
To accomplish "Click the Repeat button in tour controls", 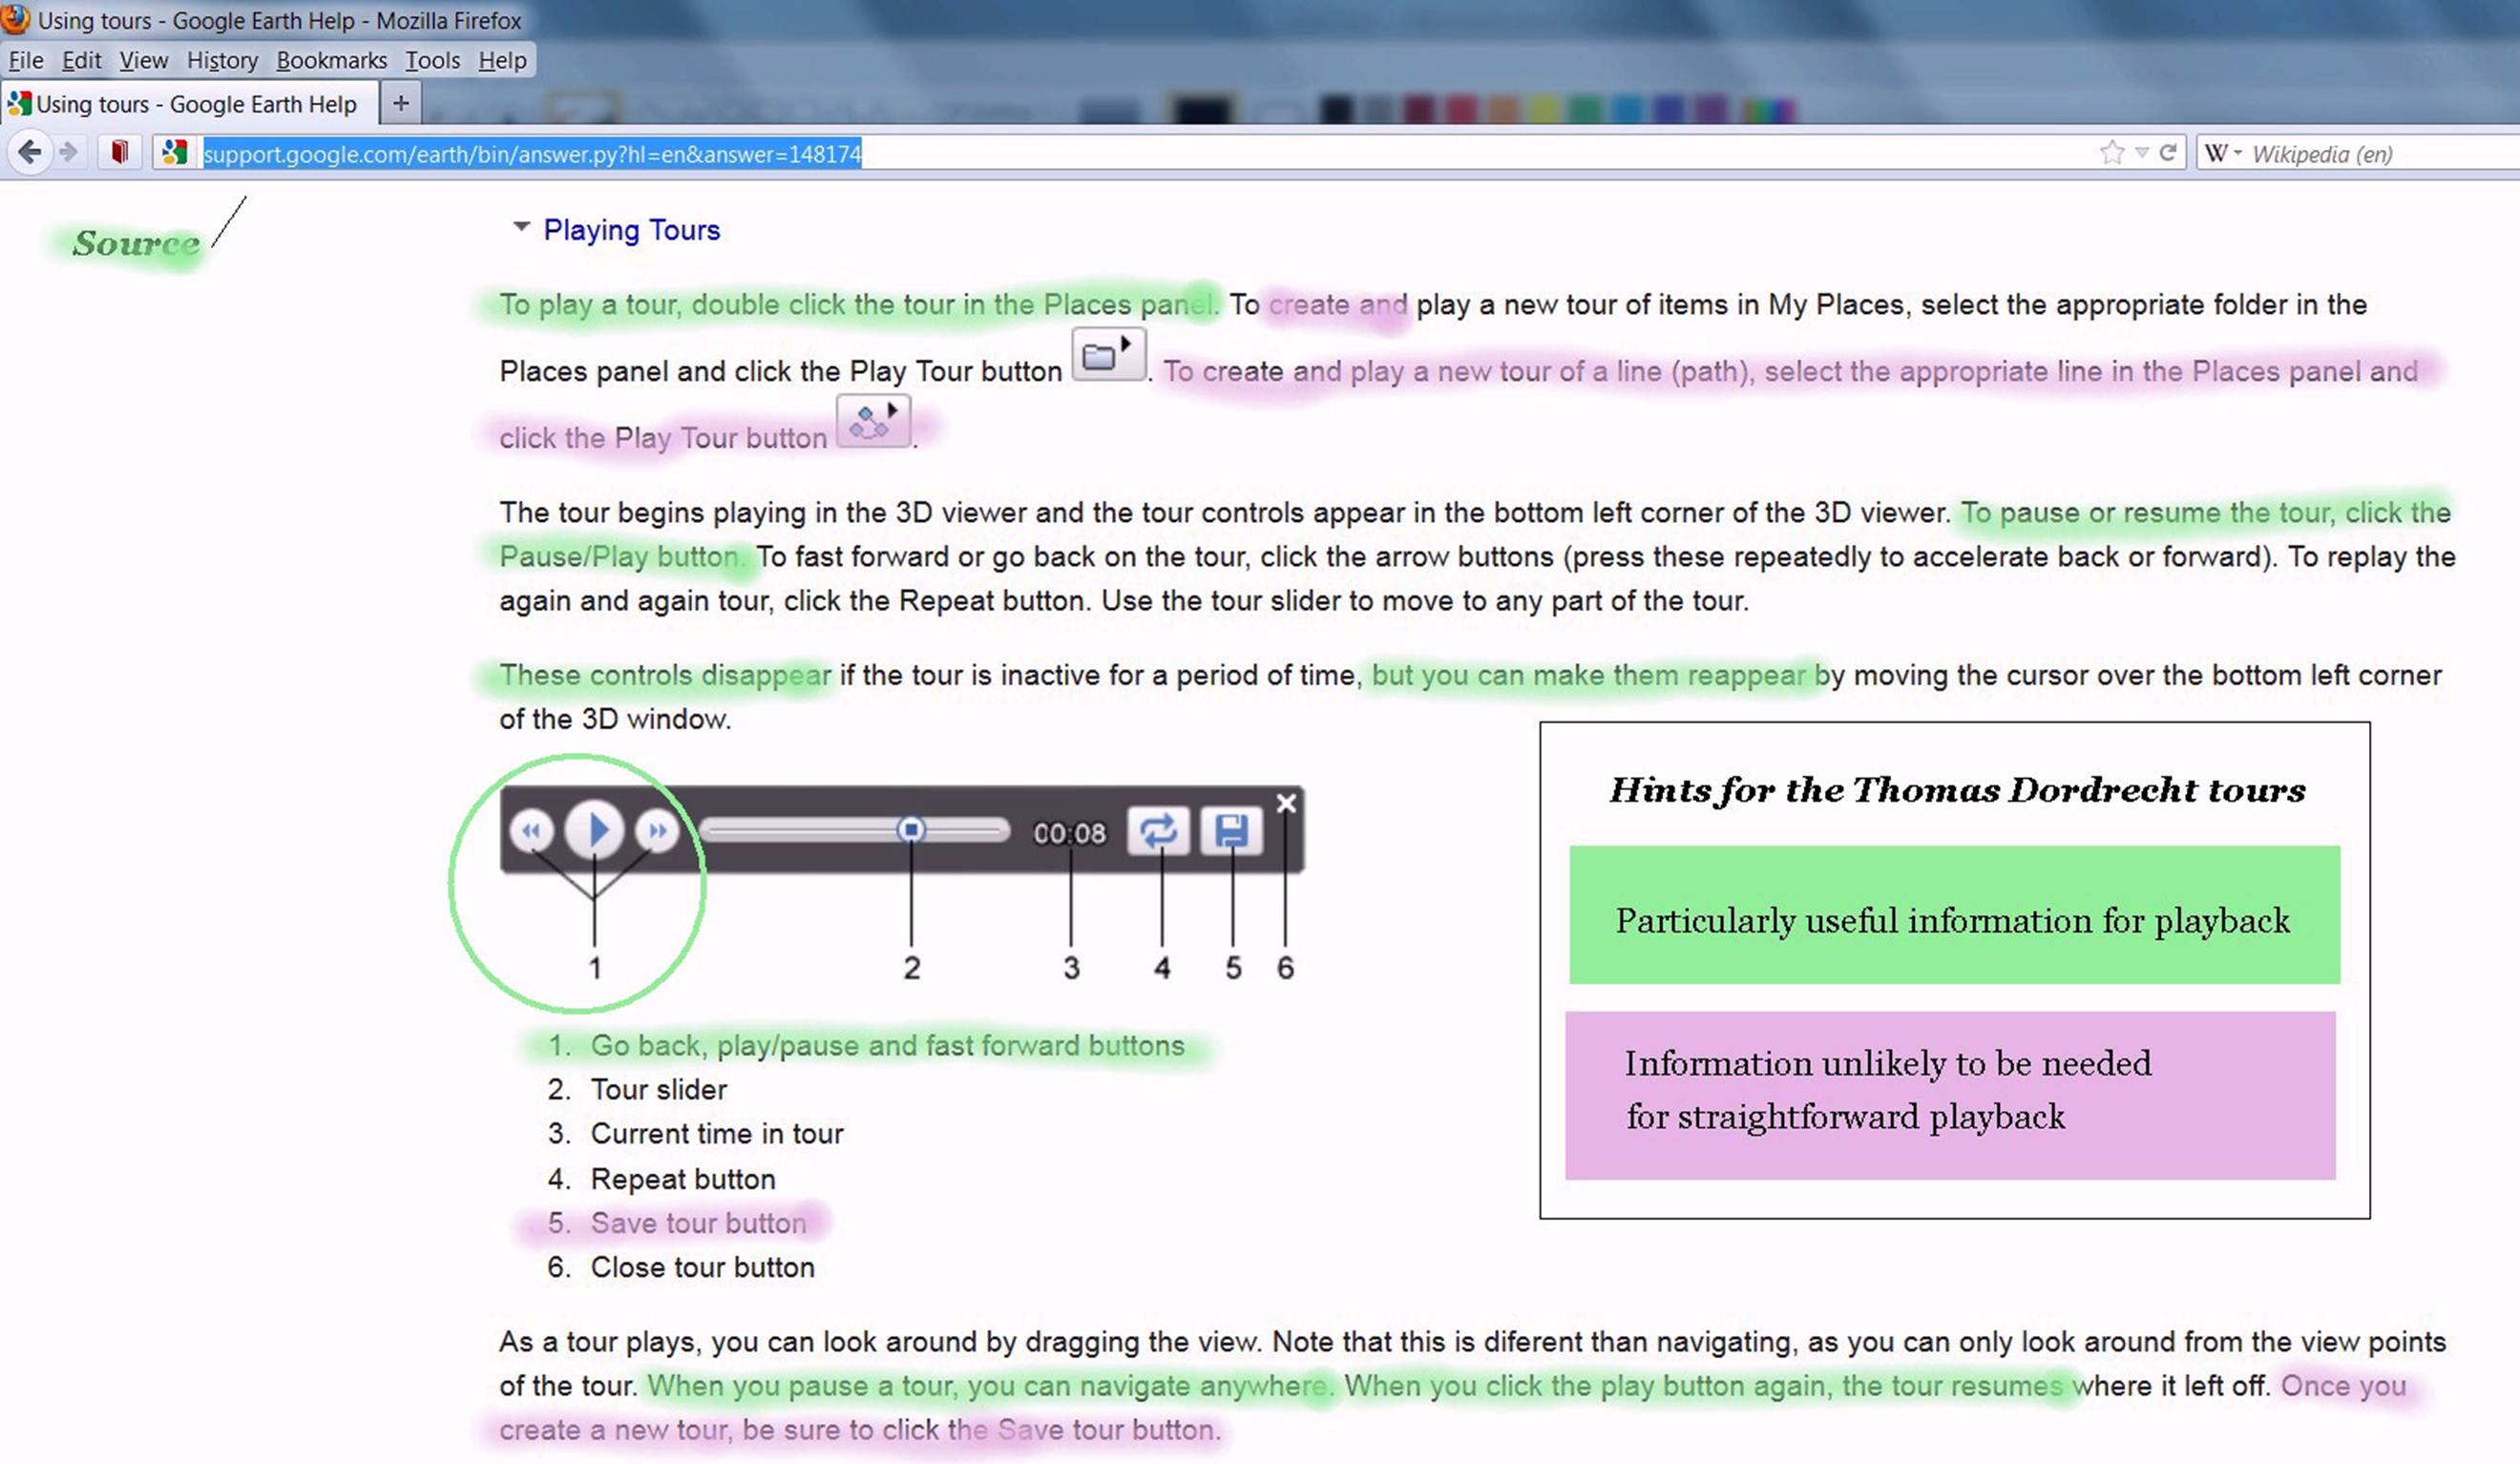I will tap(1158, 831).
